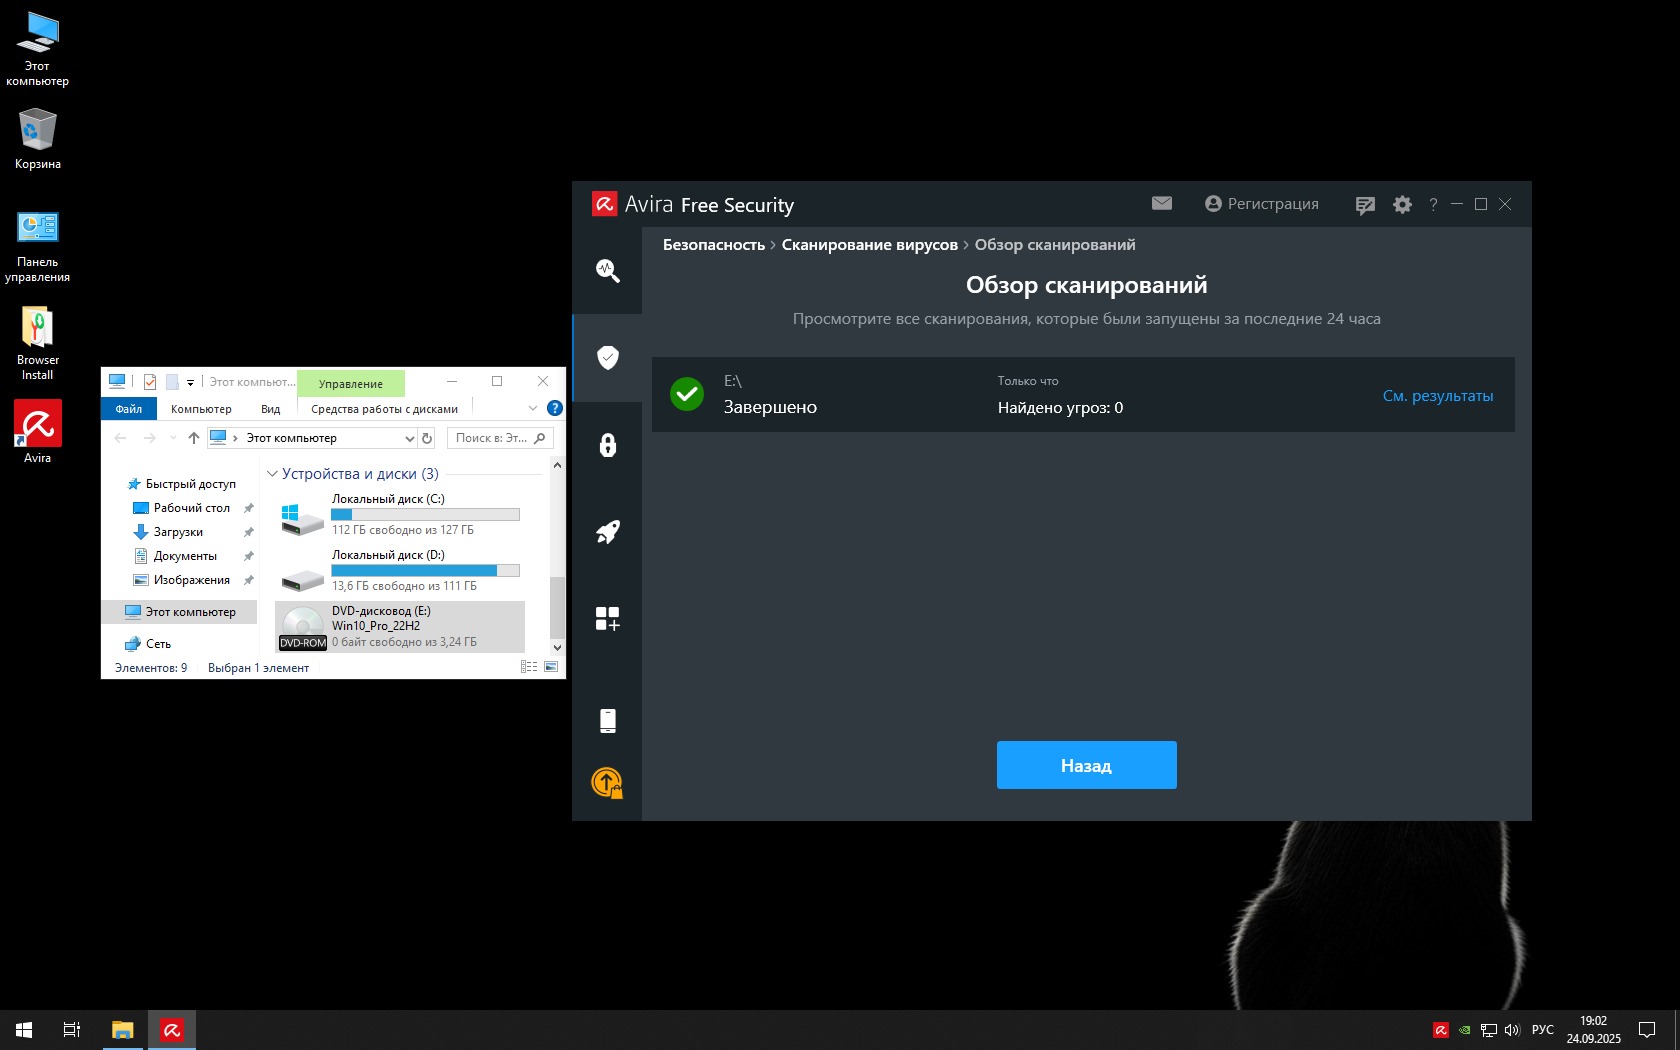Click the Explorer search field
Viewport: 1680px width, 1050px height.
[500, 438]
